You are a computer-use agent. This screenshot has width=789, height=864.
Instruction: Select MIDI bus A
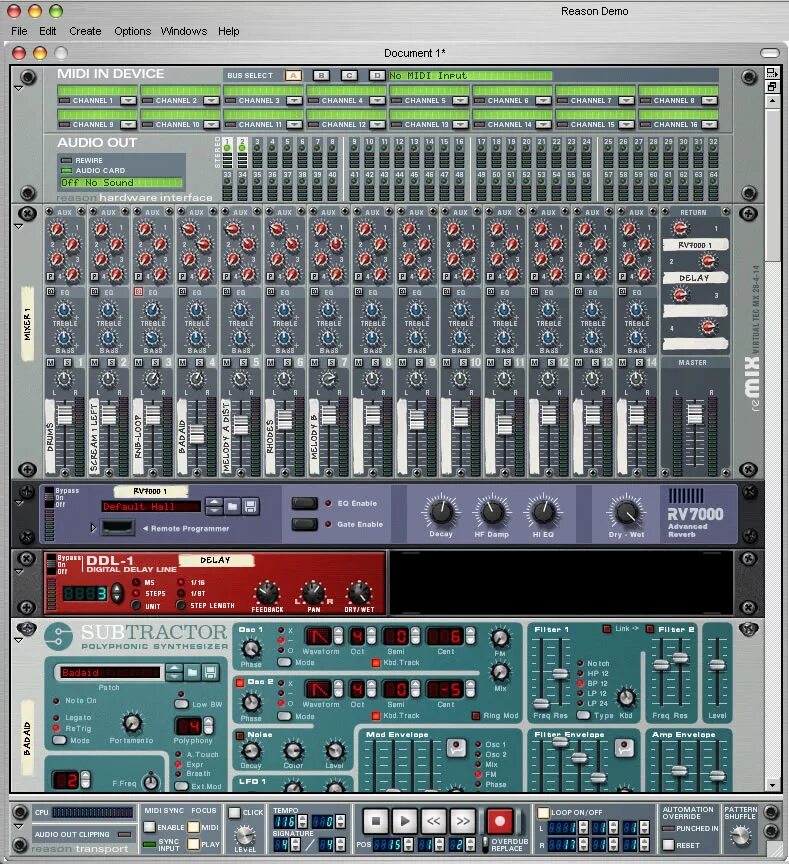point(294,75)
